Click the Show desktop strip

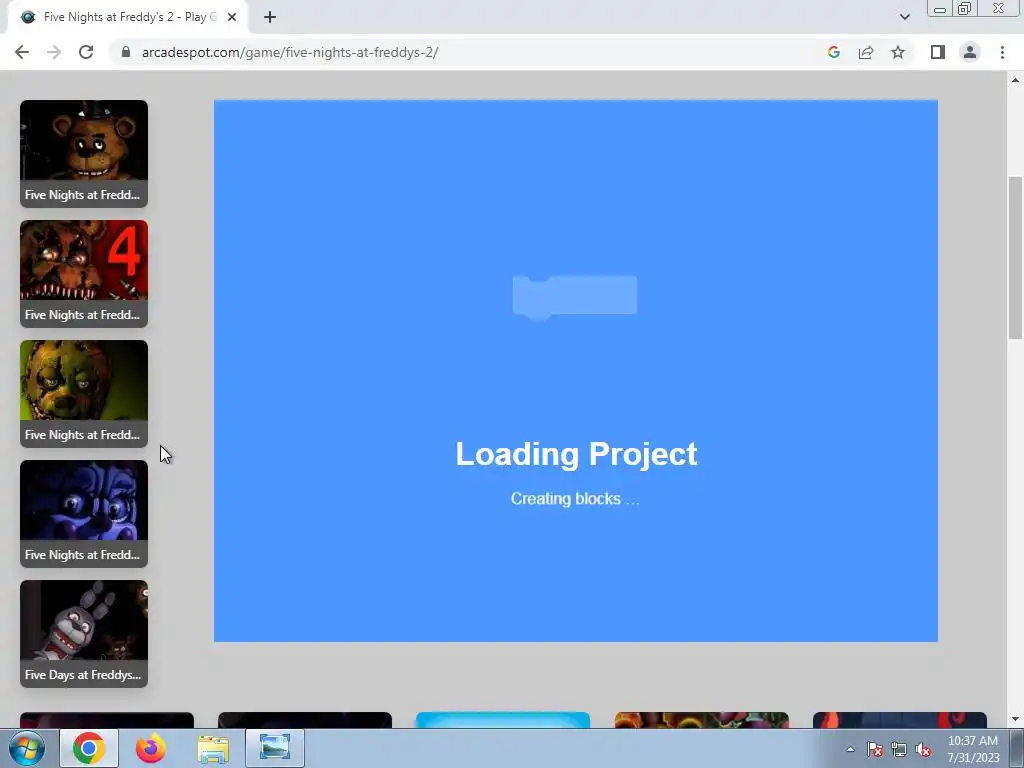[1017, 748]
